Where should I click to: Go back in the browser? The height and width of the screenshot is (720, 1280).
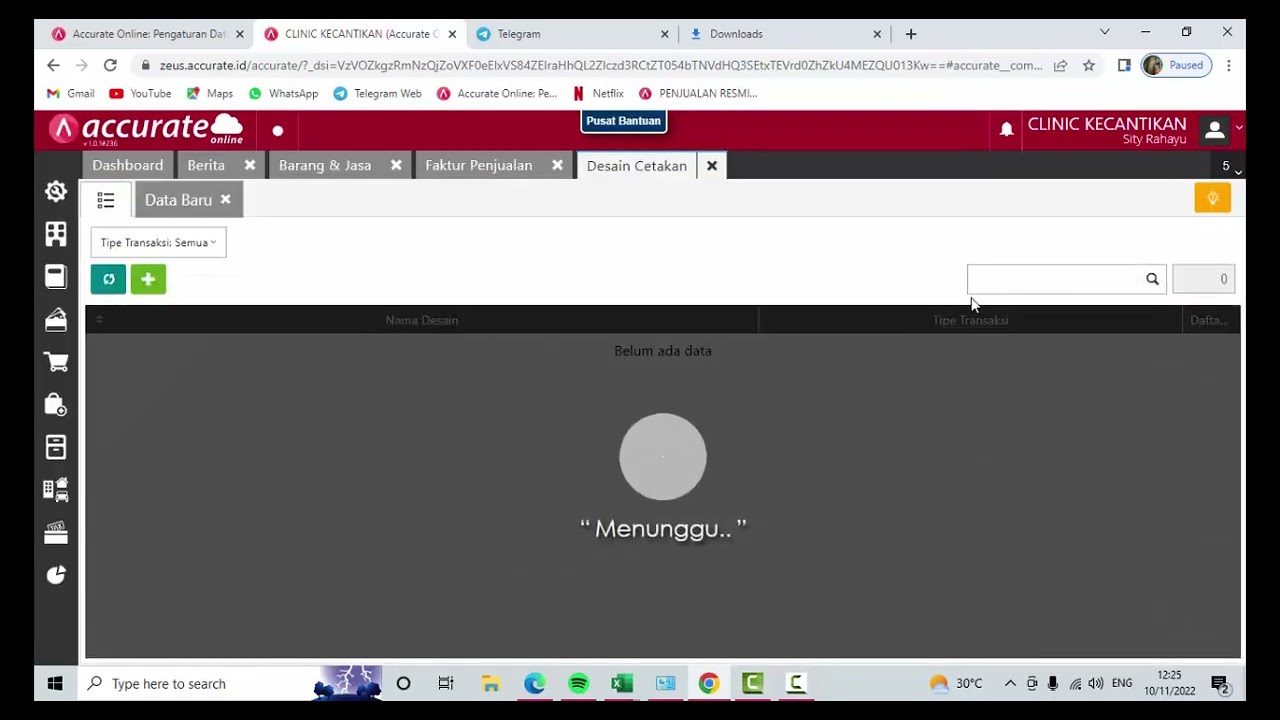53,65
